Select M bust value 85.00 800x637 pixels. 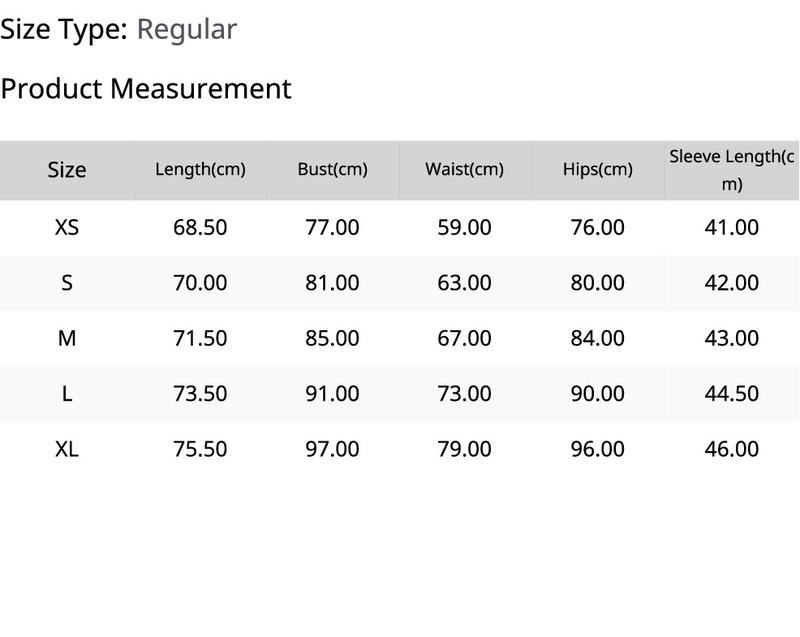click(x=332, y=338)
